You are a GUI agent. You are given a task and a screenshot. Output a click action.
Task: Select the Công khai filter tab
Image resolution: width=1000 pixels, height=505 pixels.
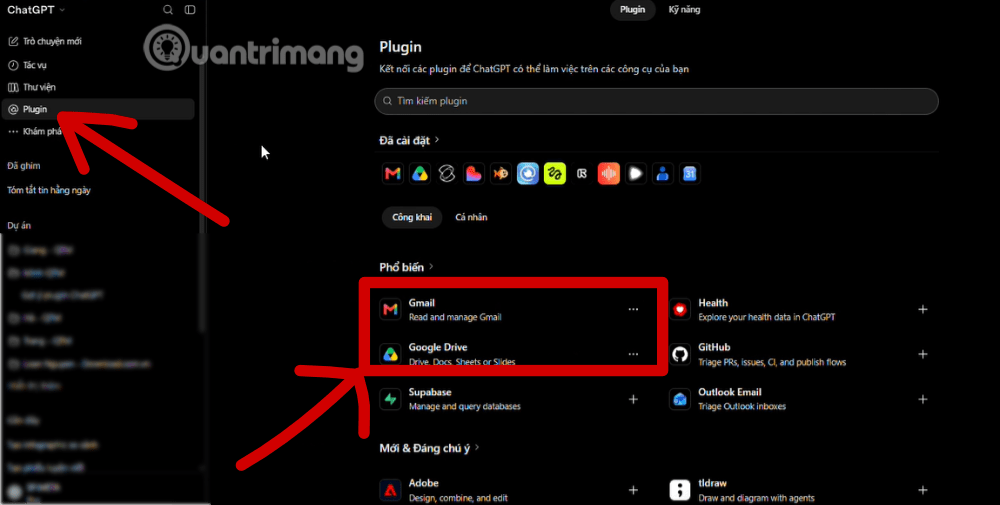click(412, 217)
